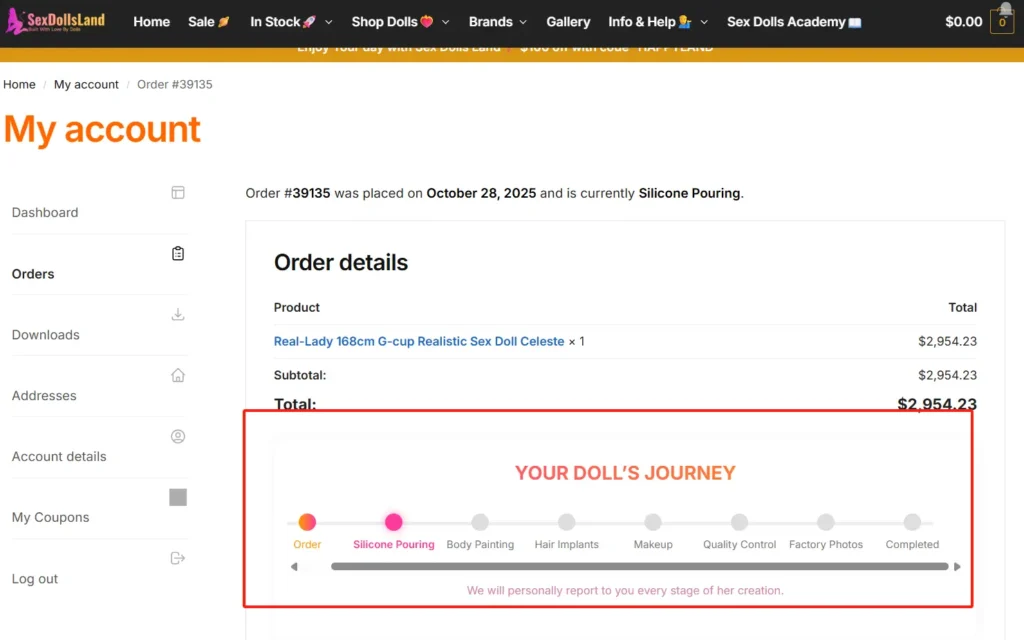Image resolution: width=1024 pixels, height=640 pixels.
Task: Open the Real-Lady Celeste product link
Action: [x=419, y=341]
